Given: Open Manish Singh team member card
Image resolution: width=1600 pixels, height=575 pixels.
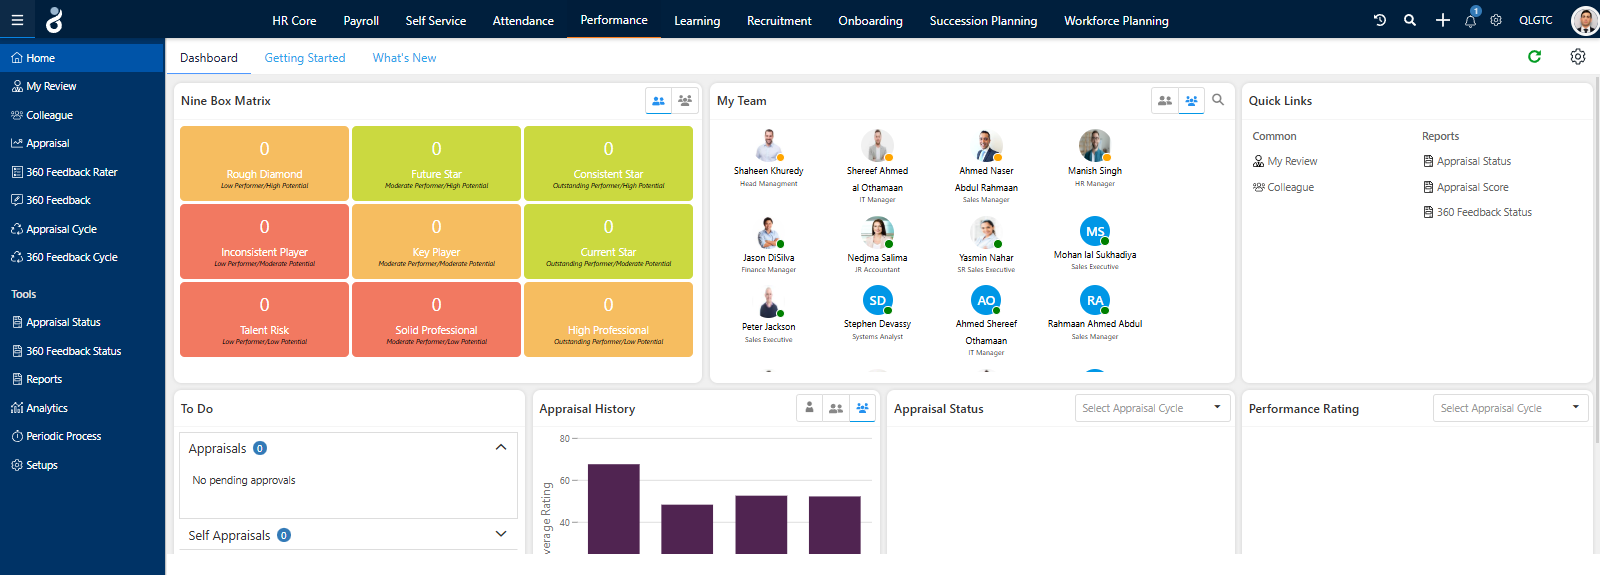Looking at the screenshot, I should (x=1095, y=159).
